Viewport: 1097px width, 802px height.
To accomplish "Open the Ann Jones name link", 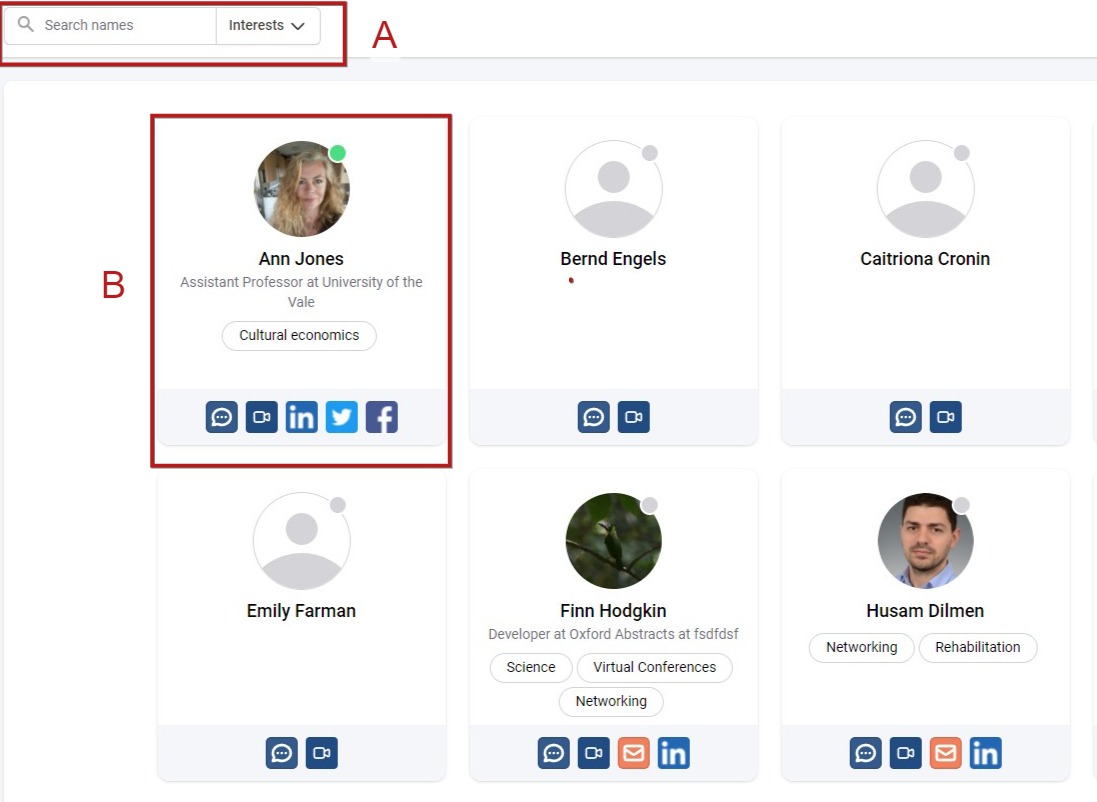I will (301, 259).
